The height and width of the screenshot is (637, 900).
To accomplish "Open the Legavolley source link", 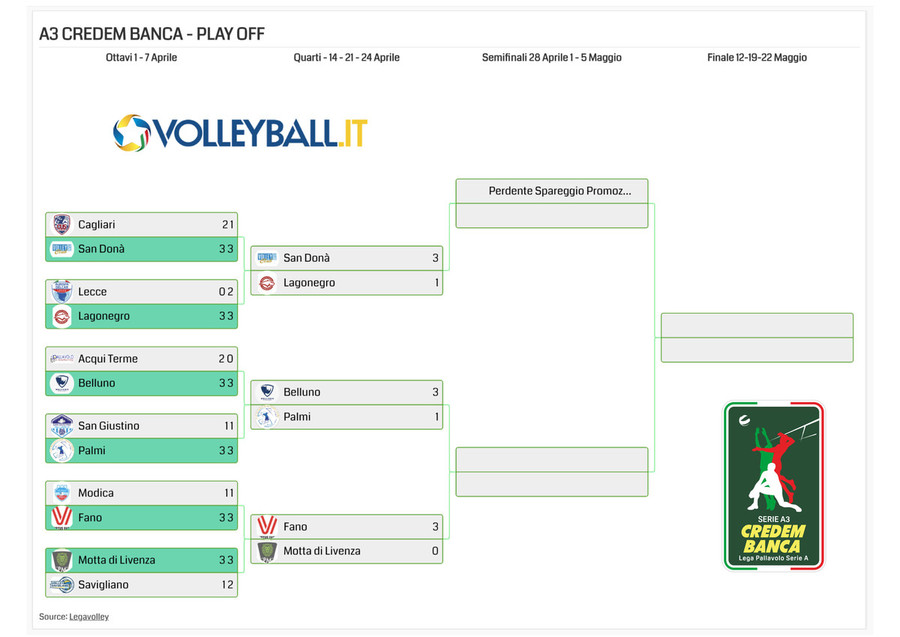I will [89, 616].
